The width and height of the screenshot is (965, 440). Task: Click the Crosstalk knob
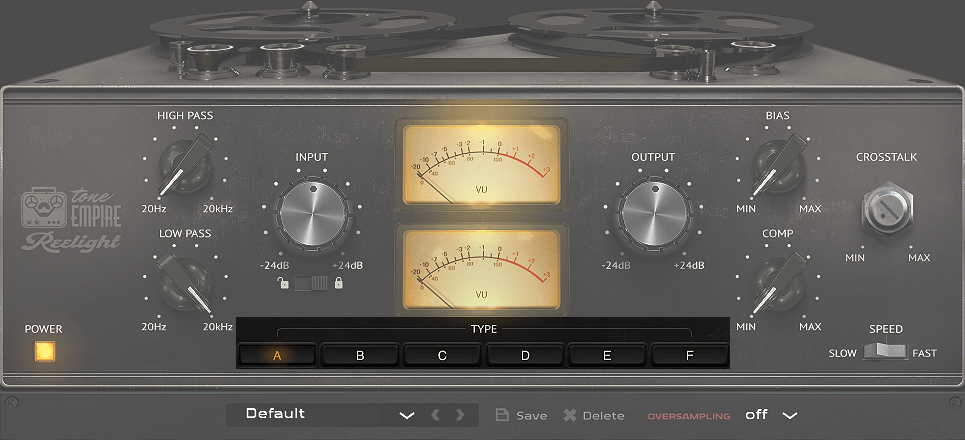pos(886,211)
